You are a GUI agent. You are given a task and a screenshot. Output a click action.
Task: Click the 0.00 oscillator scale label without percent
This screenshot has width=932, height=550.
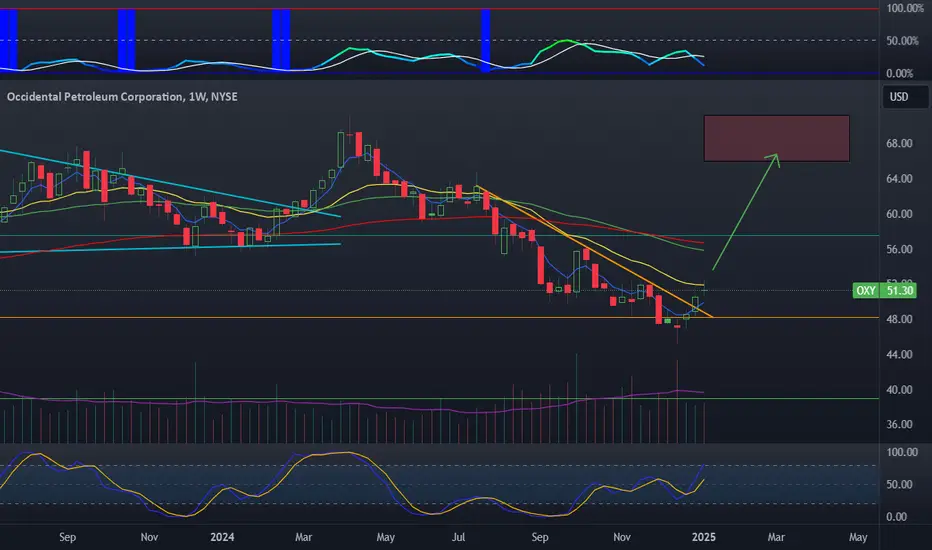point(896,517)
